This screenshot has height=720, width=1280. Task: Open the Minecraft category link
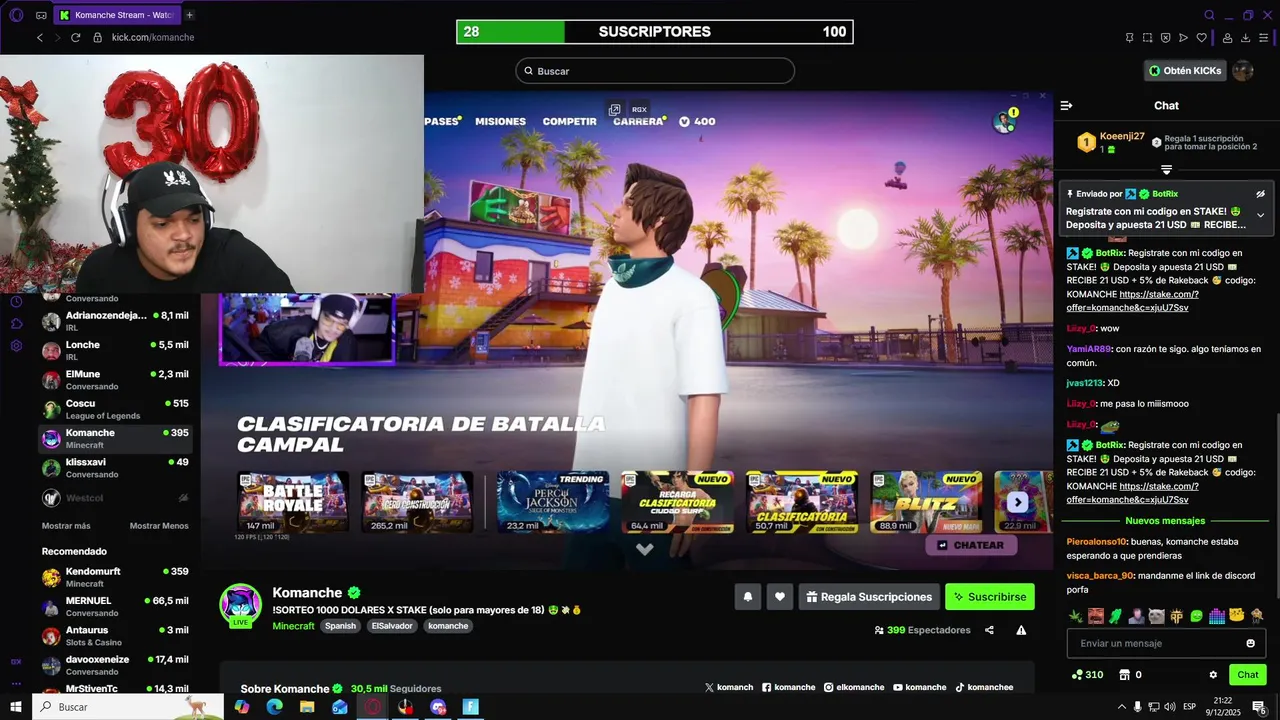tap(294, 626)
